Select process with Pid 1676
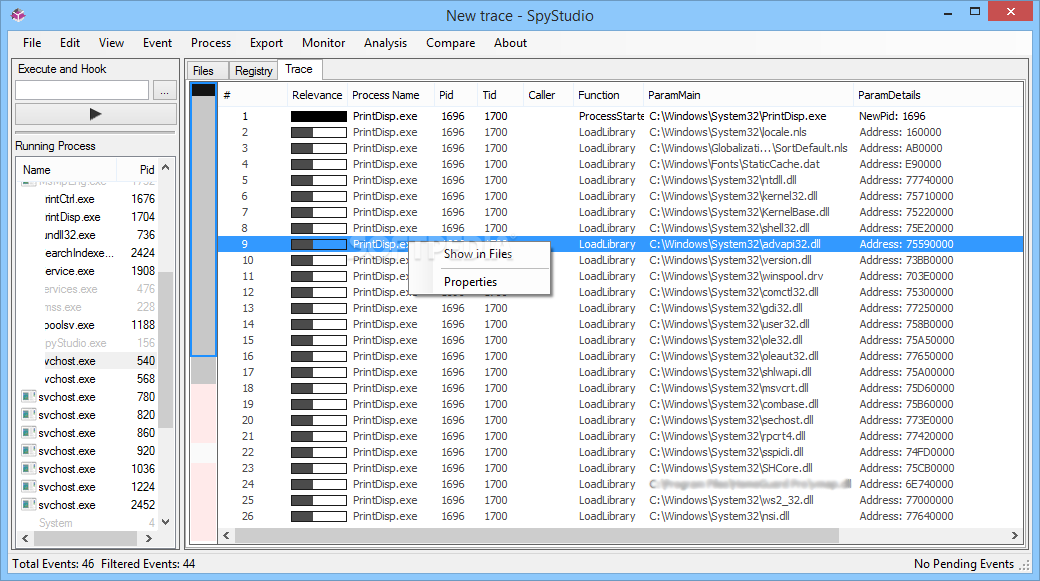This screenshot has width=1040, height=581. pyautogui.click(x=88, y=199)
